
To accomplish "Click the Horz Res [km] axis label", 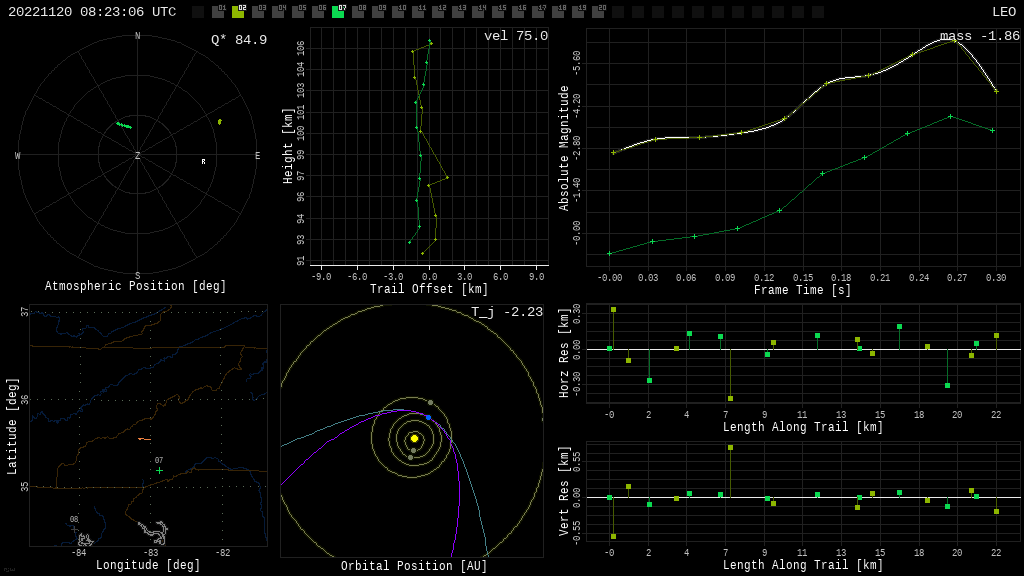I will [x=564, y=353].
